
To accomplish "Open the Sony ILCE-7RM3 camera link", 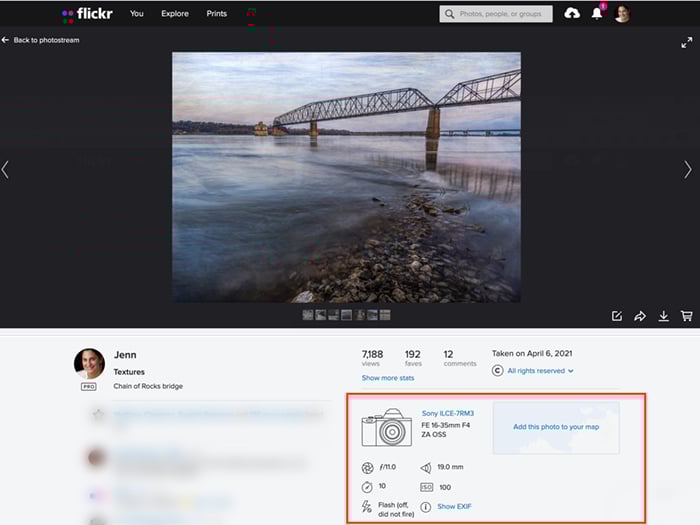I will click(448, 413).
